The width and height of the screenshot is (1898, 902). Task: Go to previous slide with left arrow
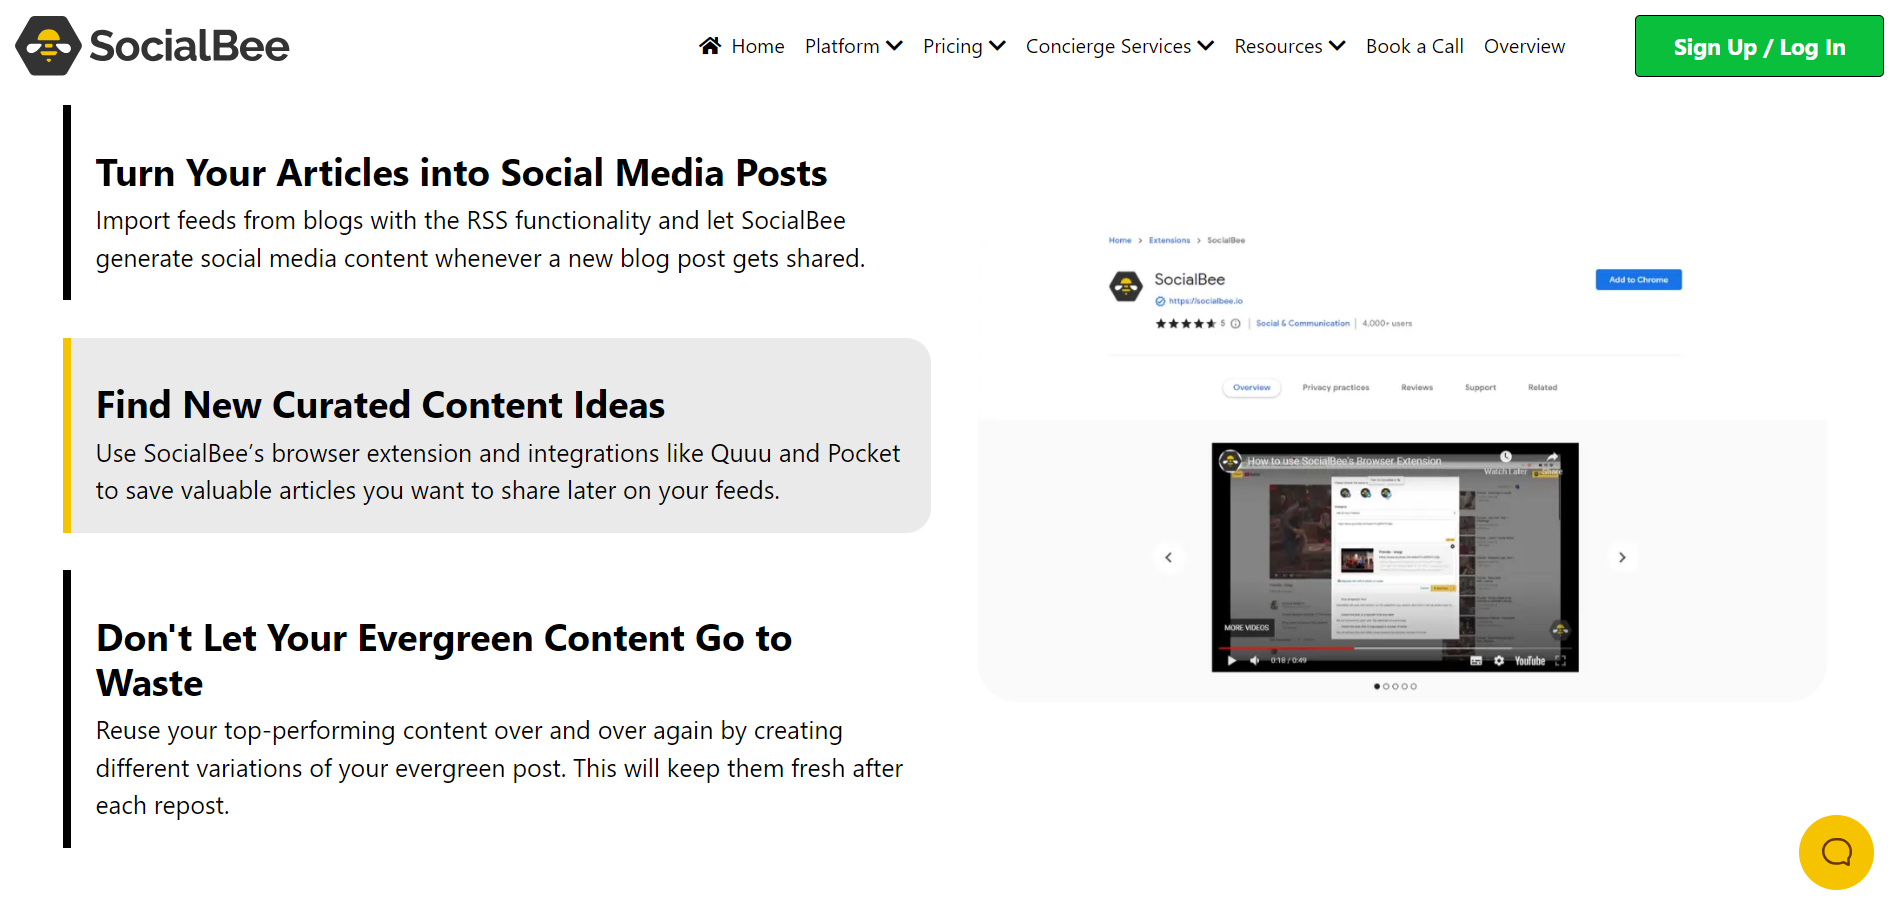[1168, 557]
